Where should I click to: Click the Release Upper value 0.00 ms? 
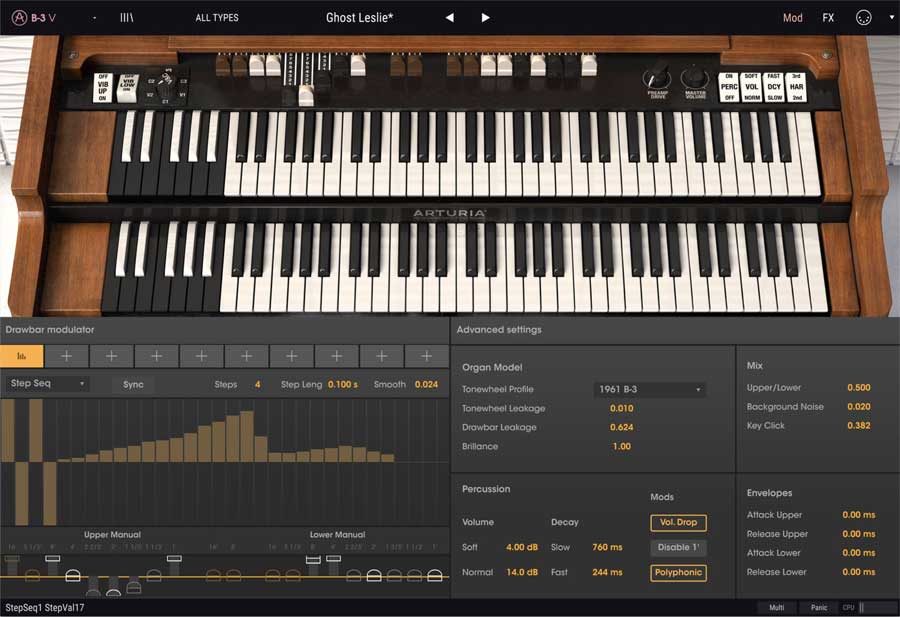point(859,534)
